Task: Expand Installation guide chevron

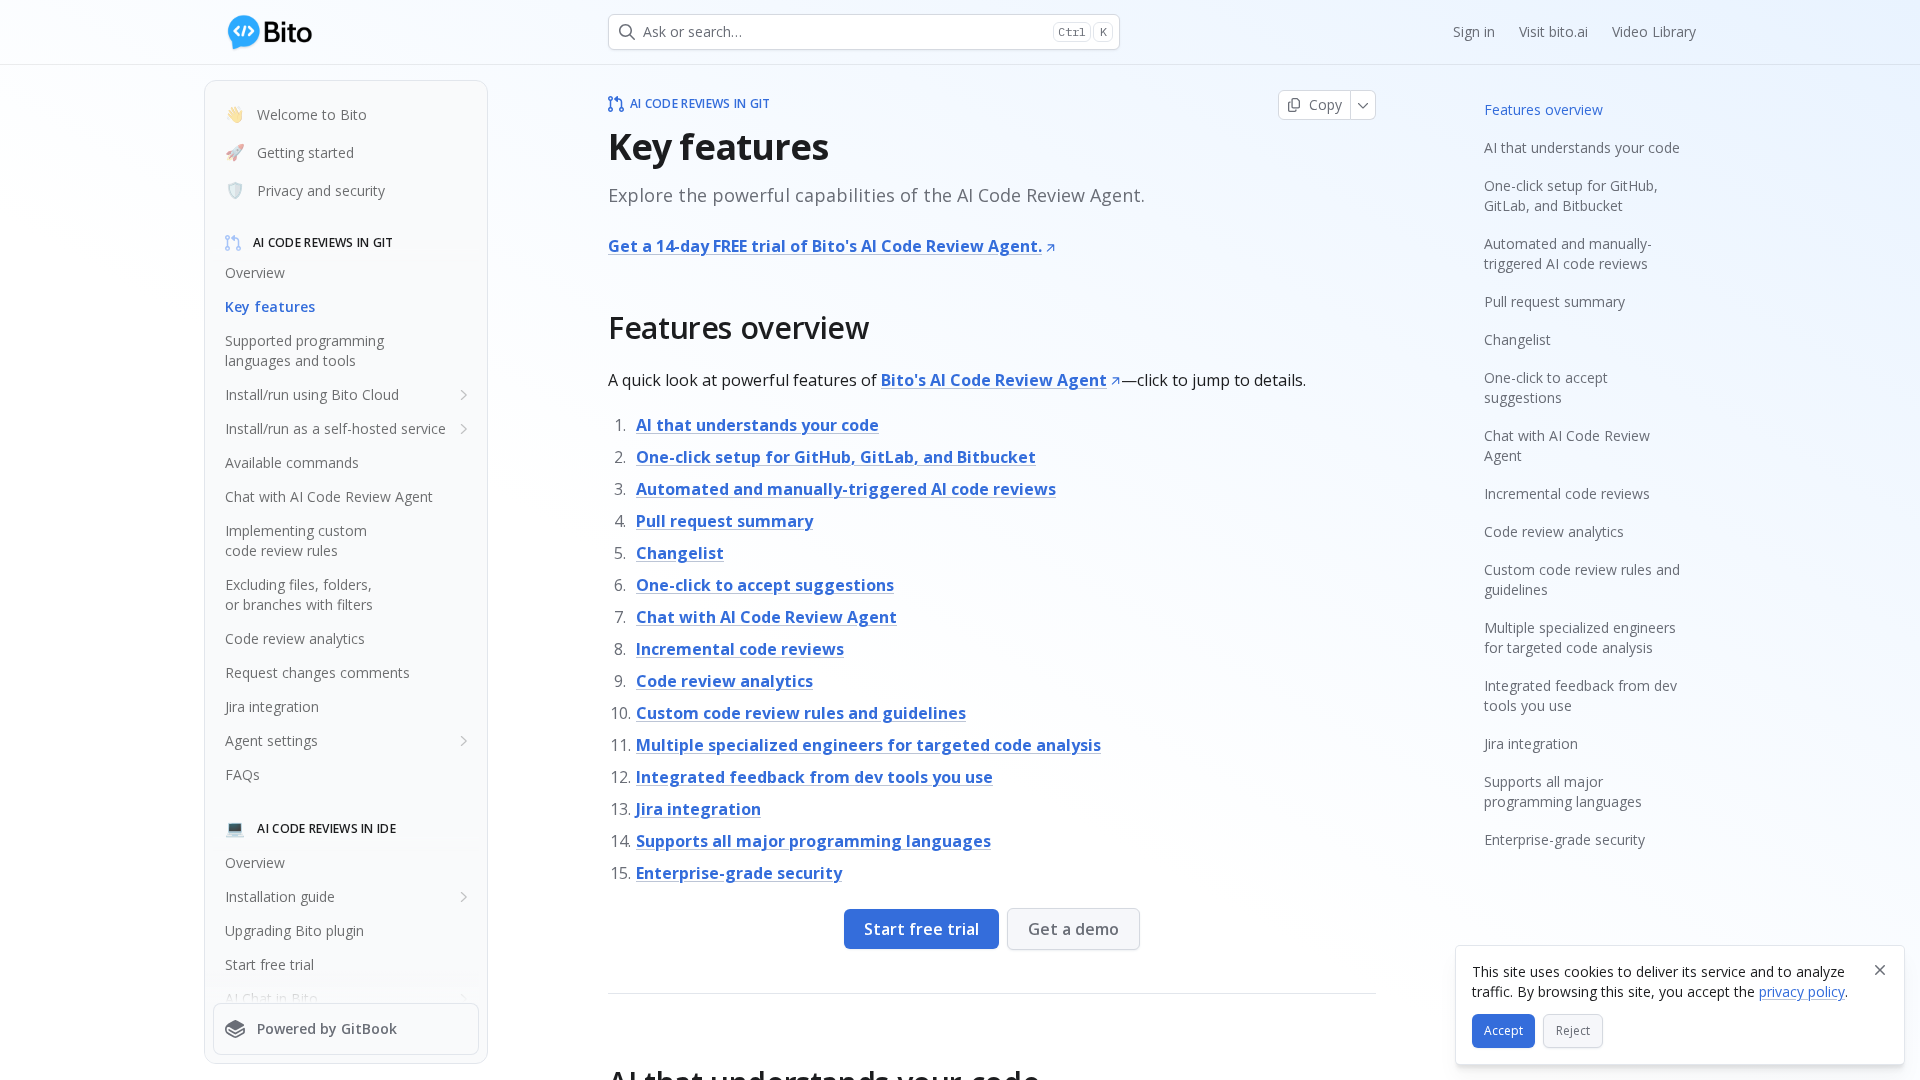Action: coord(464,897)
